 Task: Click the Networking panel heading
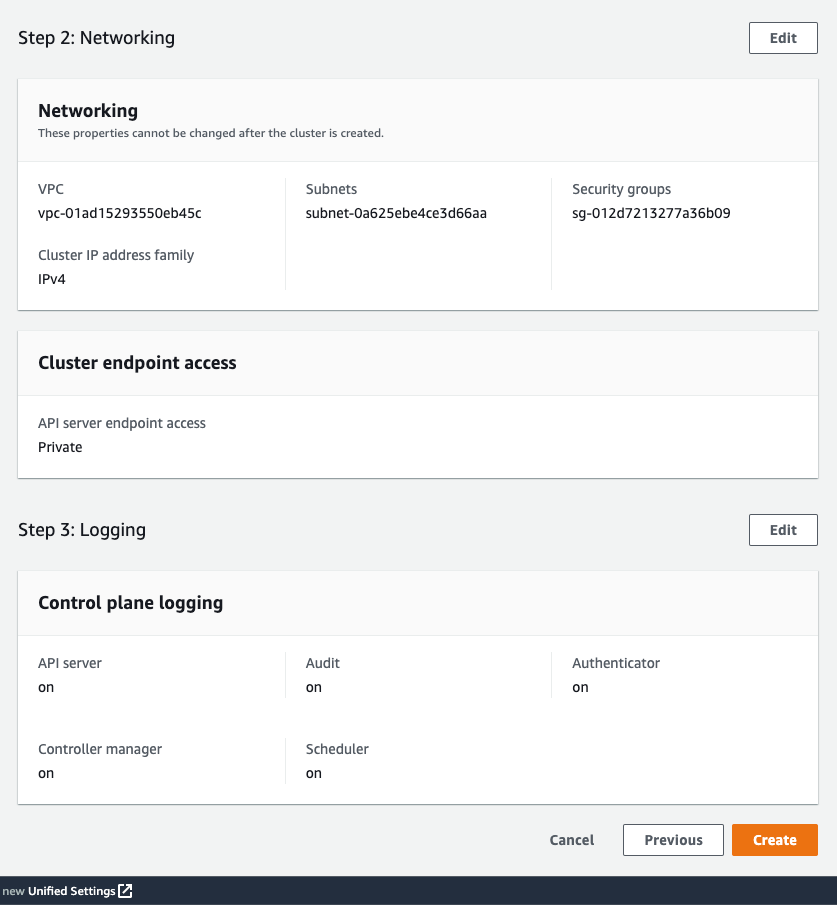point(88,111)
